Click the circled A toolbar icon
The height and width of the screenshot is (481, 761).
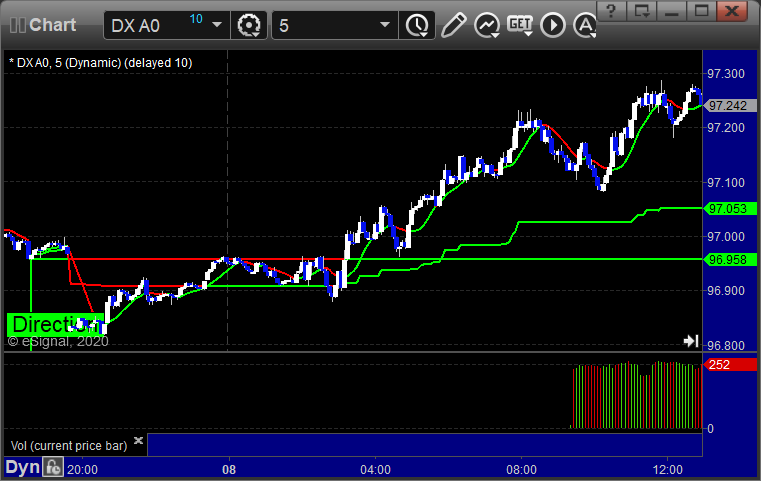point(585,25)
